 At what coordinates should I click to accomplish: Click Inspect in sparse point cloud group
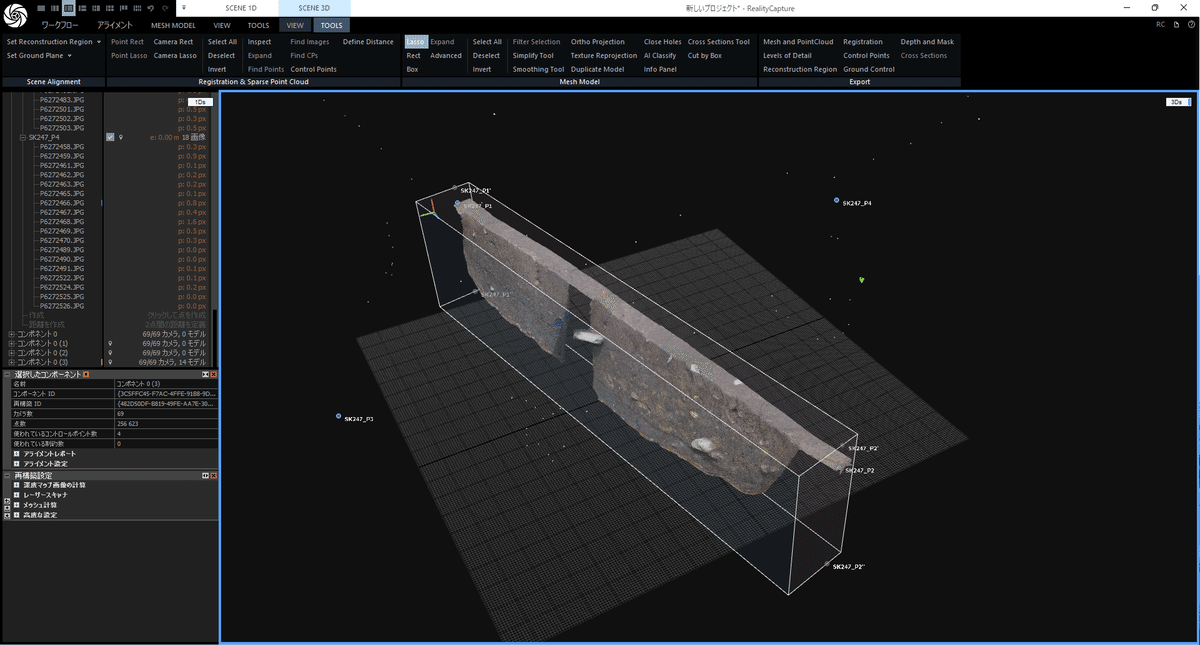(x=259, y=42)
